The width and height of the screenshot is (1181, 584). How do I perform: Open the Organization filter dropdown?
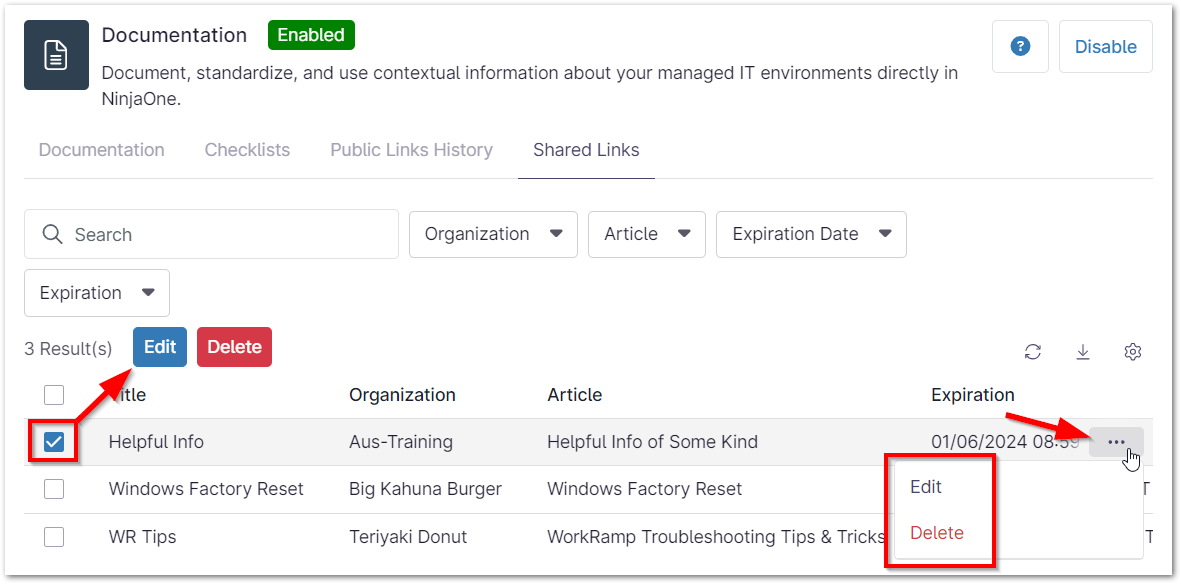[x=493, y=234]
